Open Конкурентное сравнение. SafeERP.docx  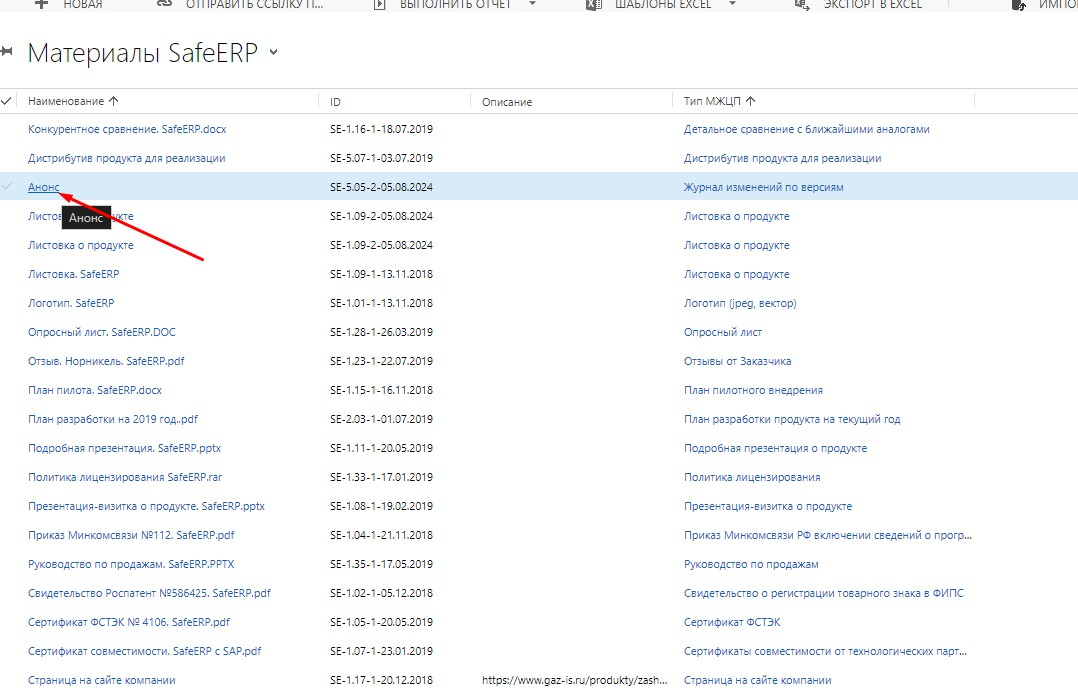pos(127,129)
